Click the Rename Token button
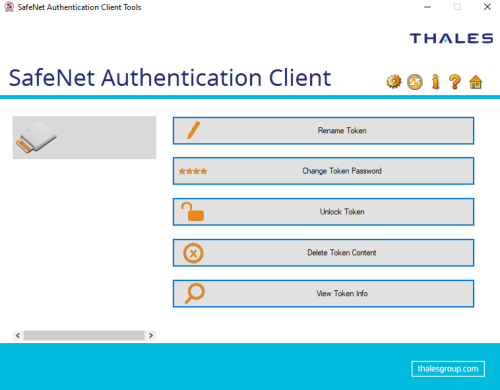500x390 pixels. (x=323, y=131)
